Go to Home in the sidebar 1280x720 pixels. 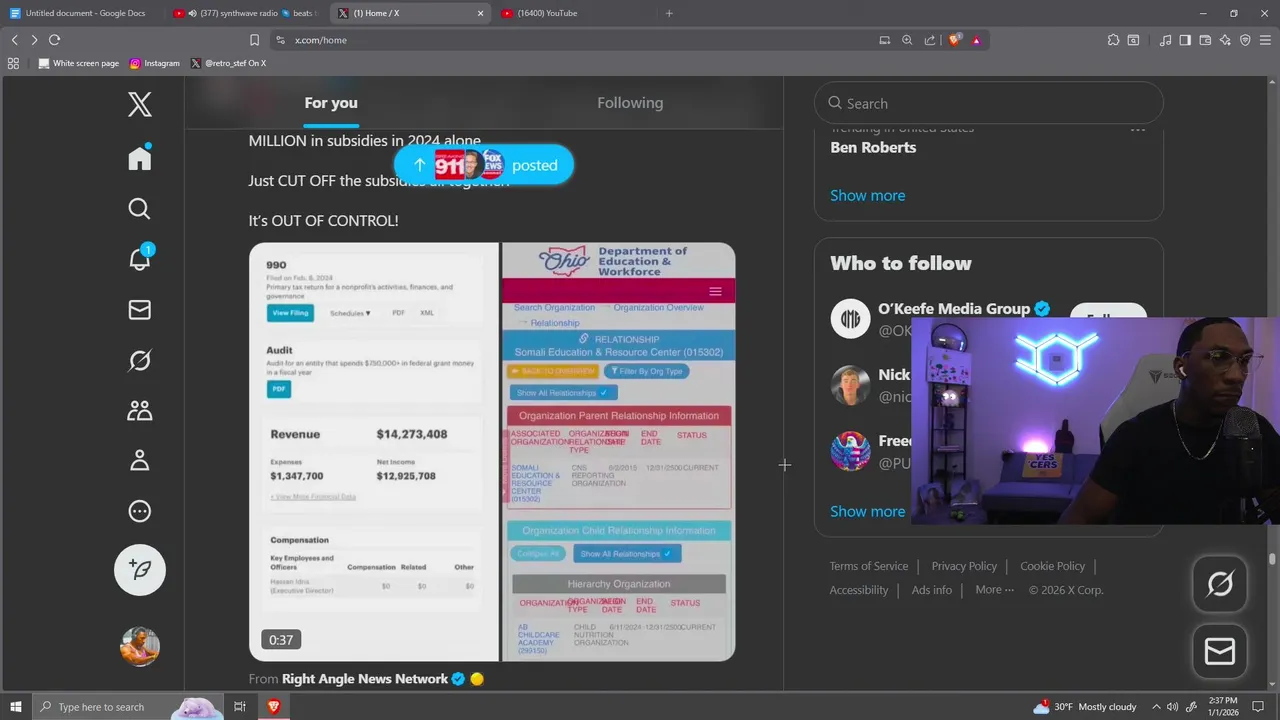[x=140, y=158]
